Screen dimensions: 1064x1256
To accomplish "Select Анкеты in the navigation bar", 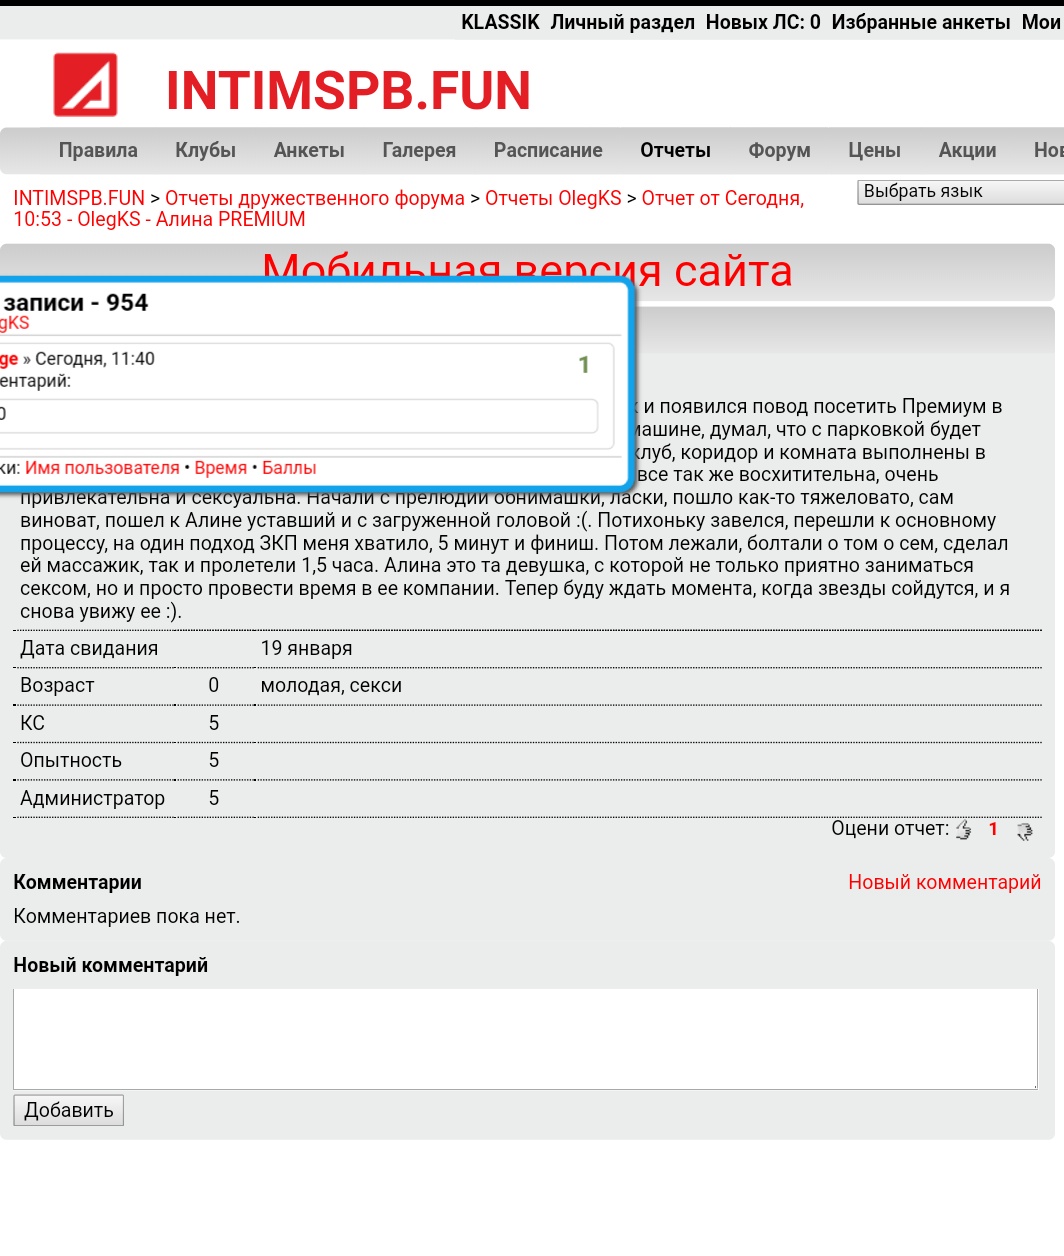I will click(309, 150).
